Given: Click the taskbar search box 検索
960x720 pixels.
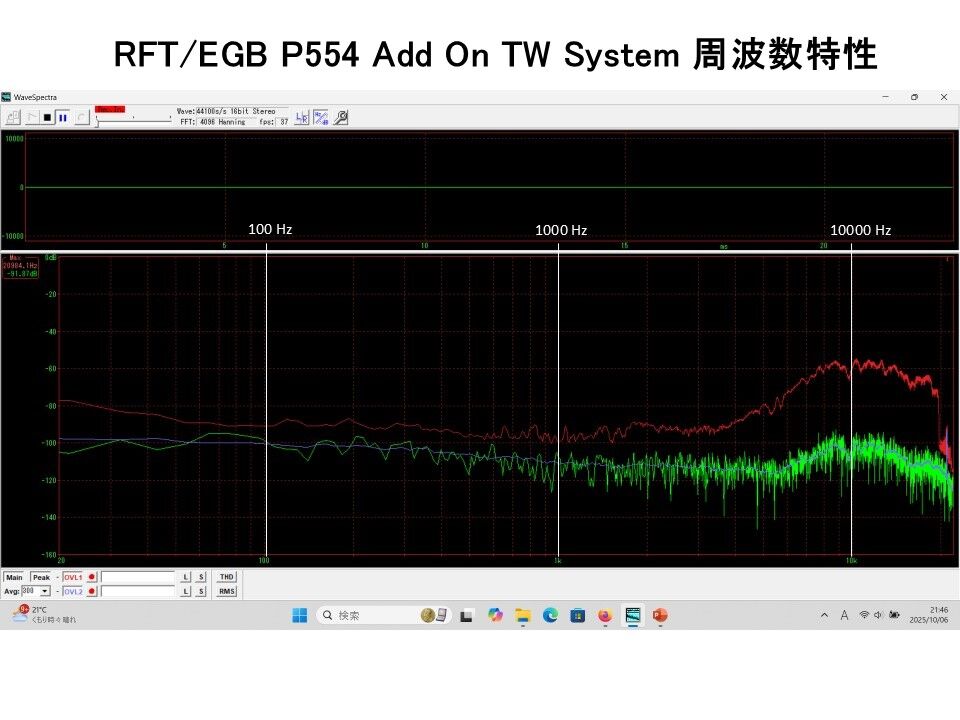Looking at the screenshot, I should point(383,615).
